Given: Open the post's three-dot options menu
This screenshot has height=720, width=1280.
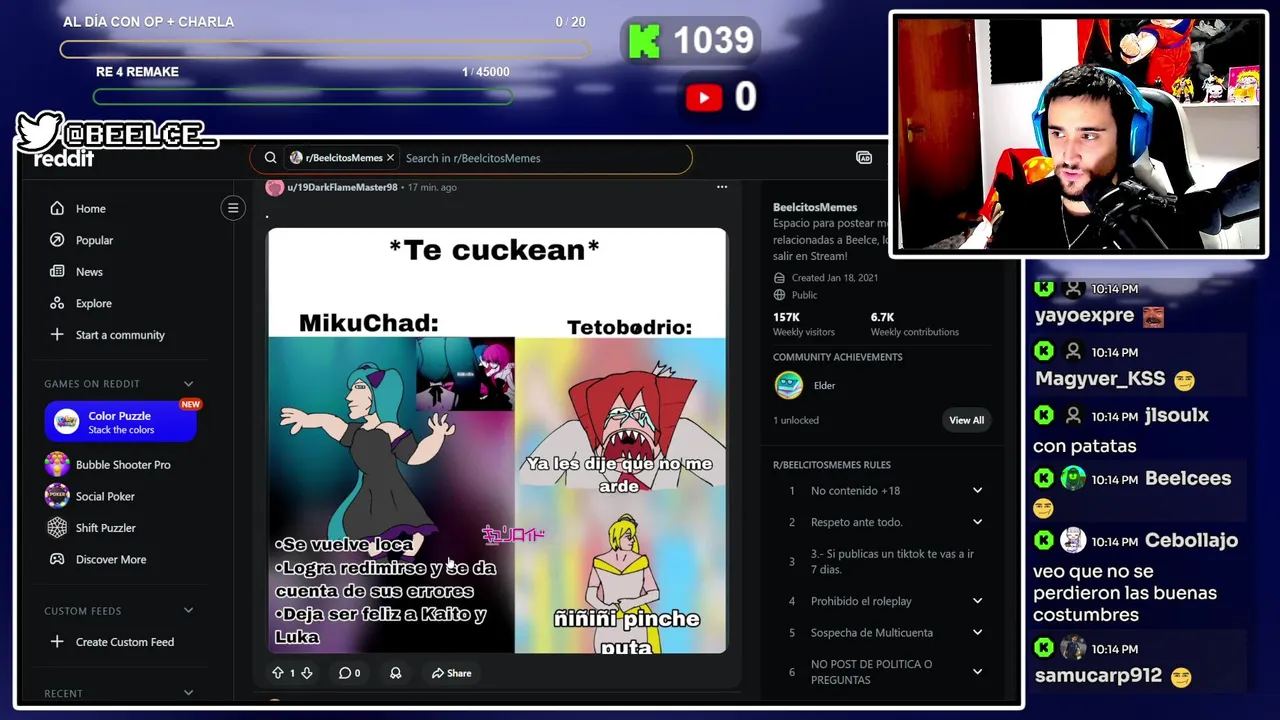Looking at the screenshot, I should coord(722,187).
